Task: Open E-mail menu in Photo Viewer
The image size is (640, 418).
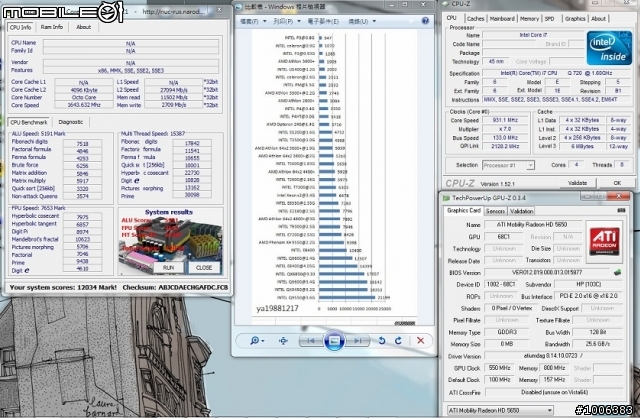Action: pos(323,21)
